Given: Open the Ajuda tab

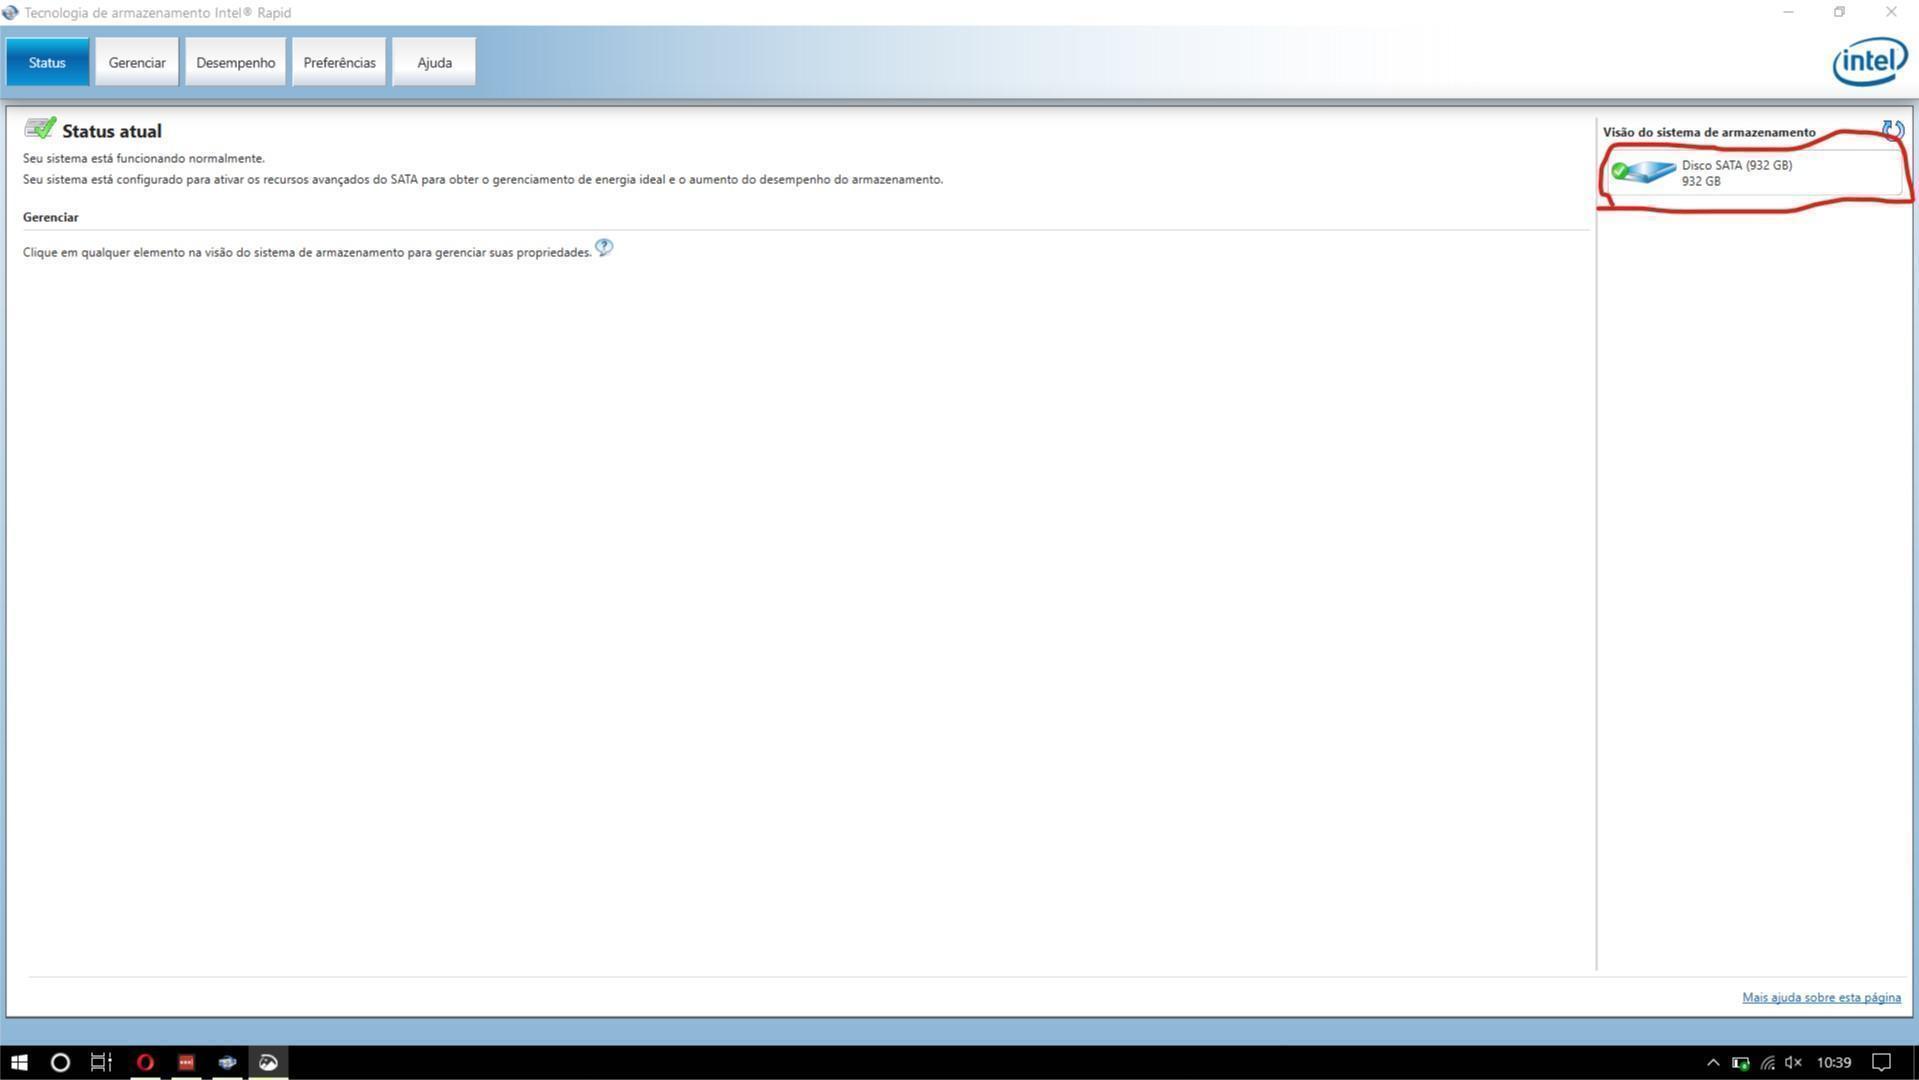Looking at the screenshot, I should (434, 62).
